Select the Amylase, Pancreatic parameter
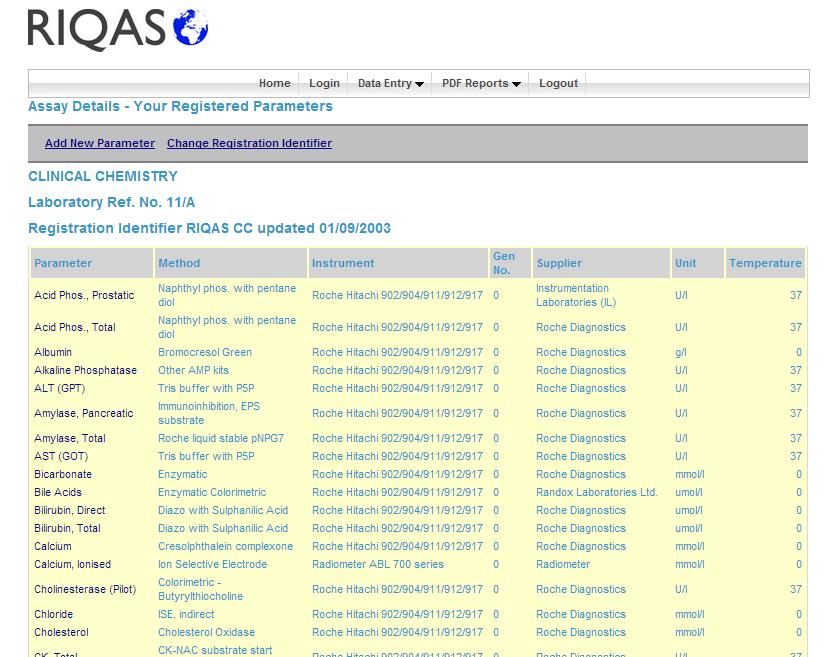Viewport: 831px width, 657px height. pos(84,413)
